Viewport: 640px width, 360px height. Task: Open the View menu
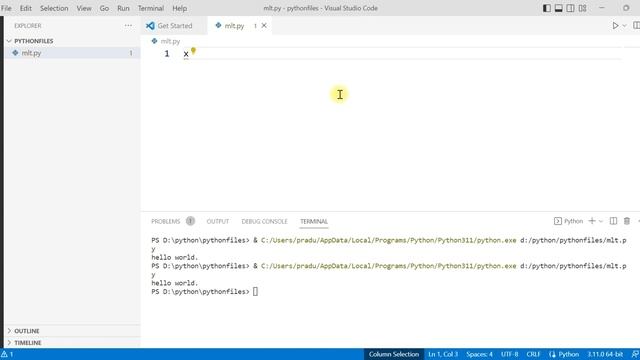click(84, 8)
